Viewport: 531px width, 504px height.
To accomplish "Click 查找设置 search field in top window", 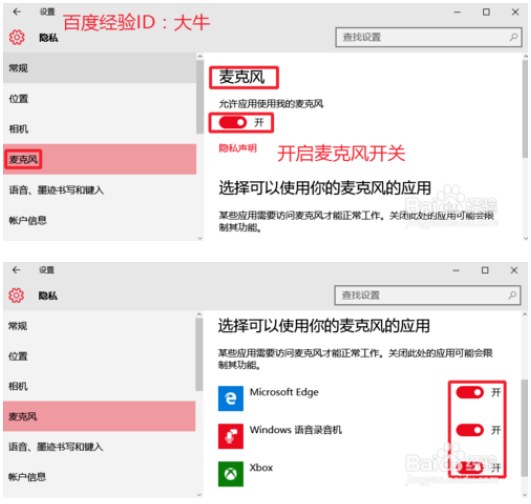I will pyautogui.click(x=428, y=37).
